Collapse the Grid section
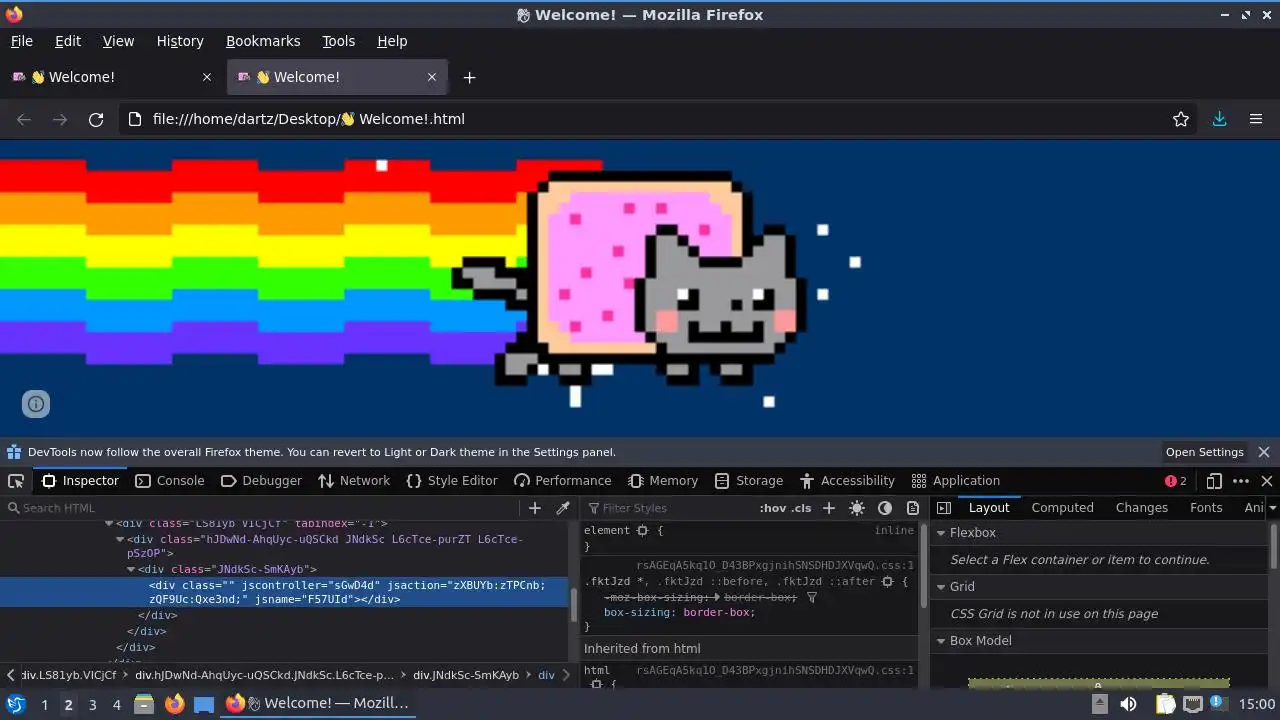 [941, 587]
